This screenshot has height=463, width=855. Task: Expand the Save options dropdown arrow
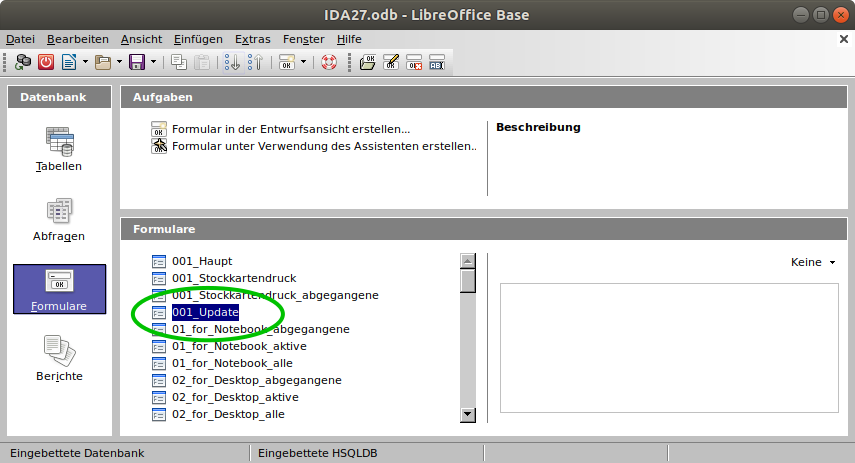click(153, 62)
